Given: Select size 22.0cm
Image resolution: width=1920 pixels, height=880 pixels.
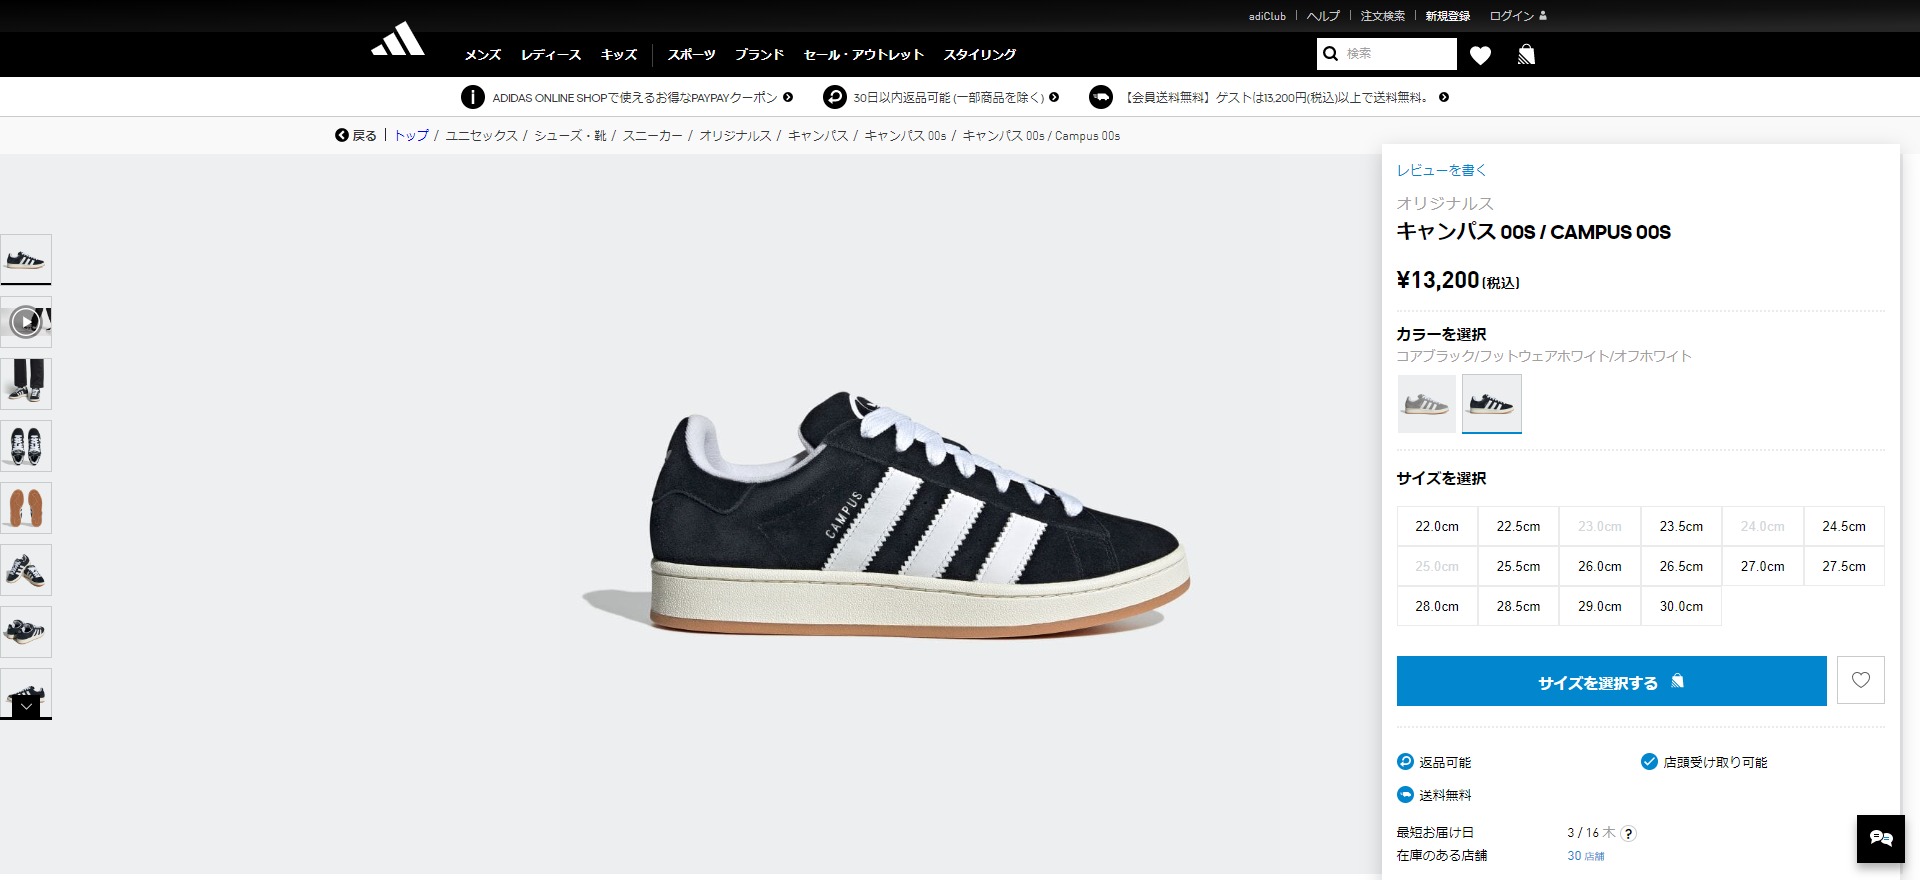Looking at the screenshot, I should (1437, 526).
